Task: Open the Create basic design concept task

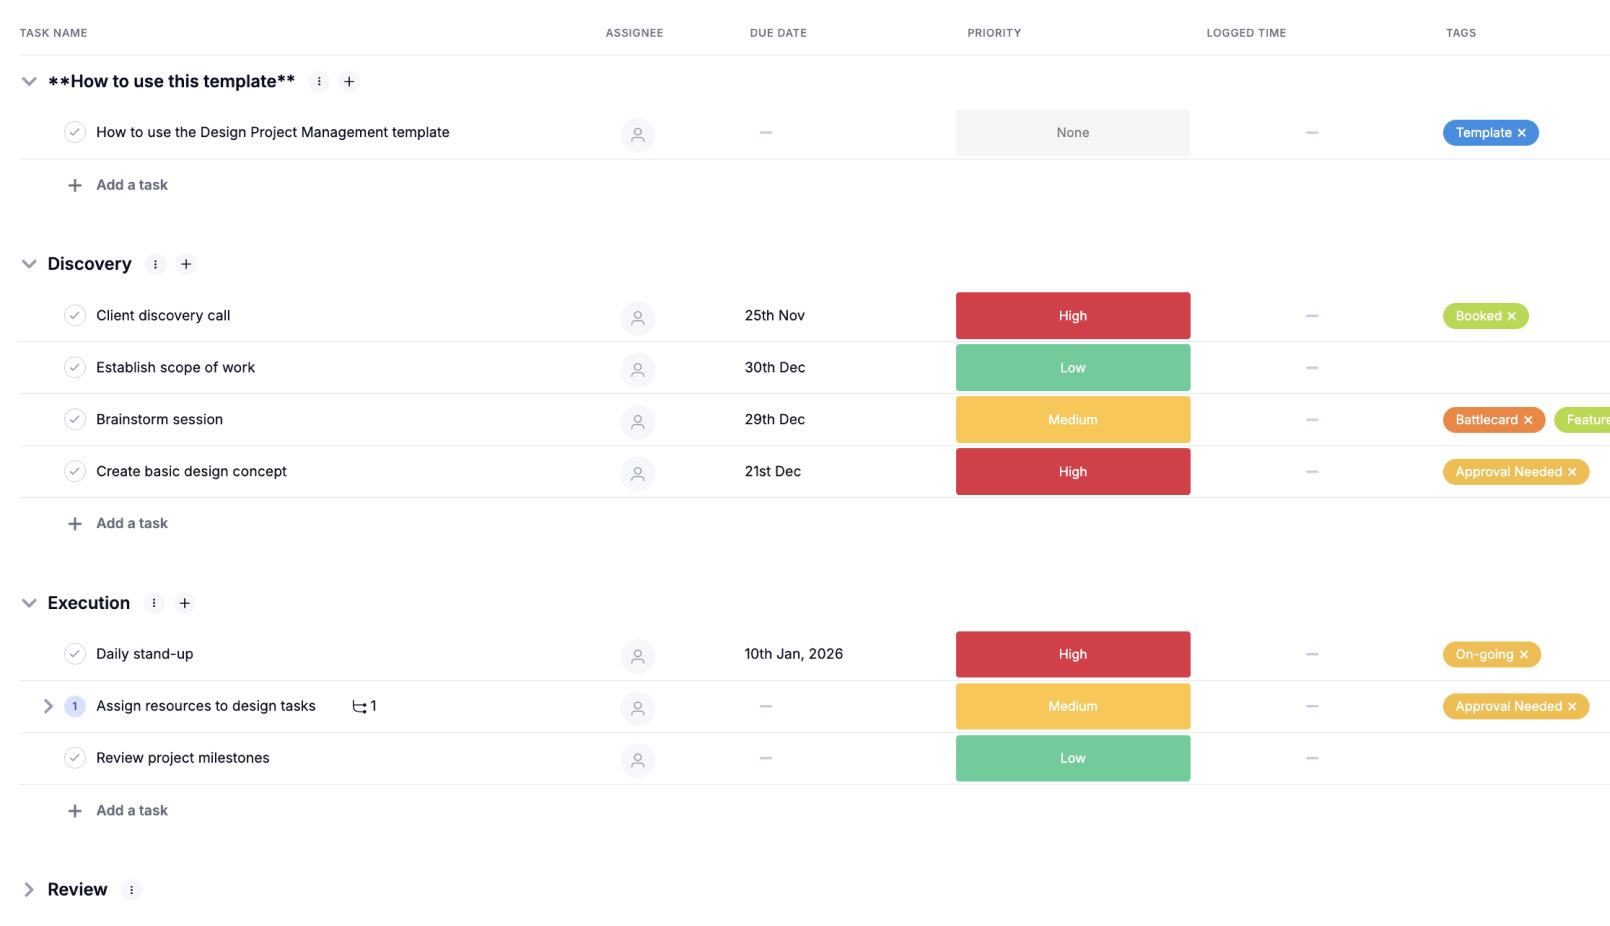Action: (191, 472)
